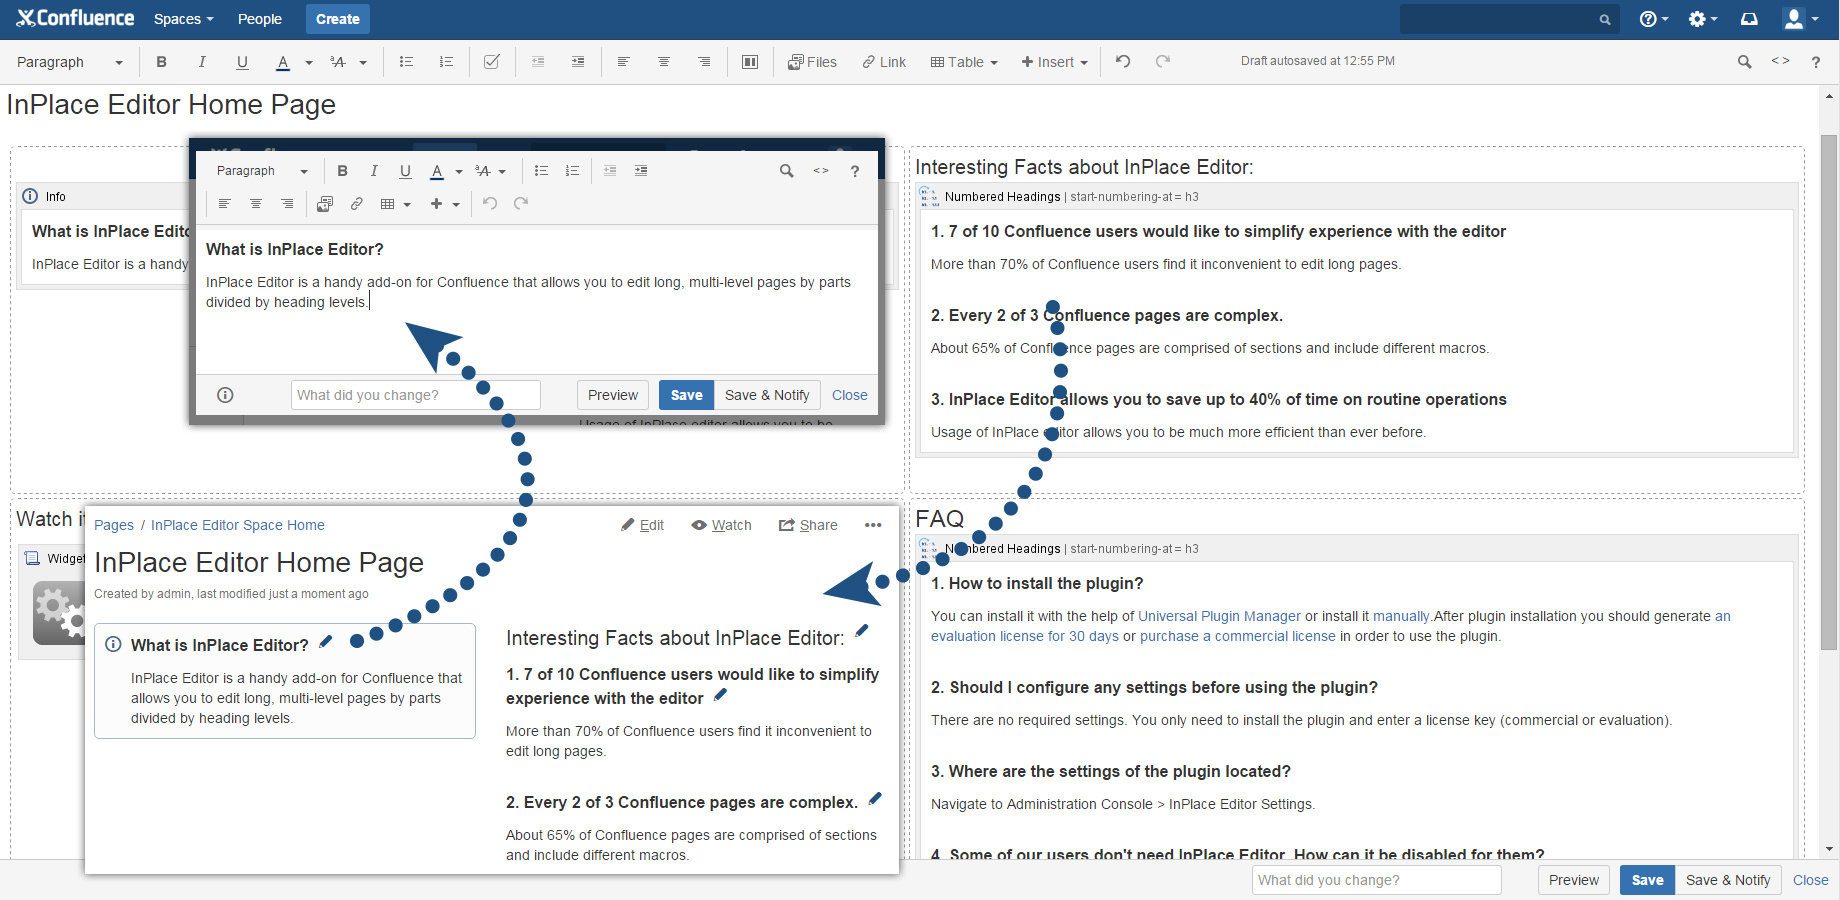Align text right in main toolbar
The image size is (1840, 900).
(x=704, y=62)
